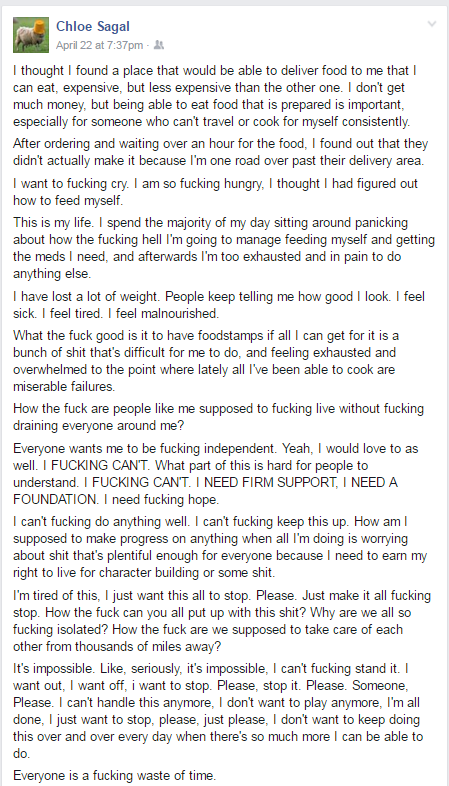
Task: Expand the post options chevron menu
Action: coord(431,24)
